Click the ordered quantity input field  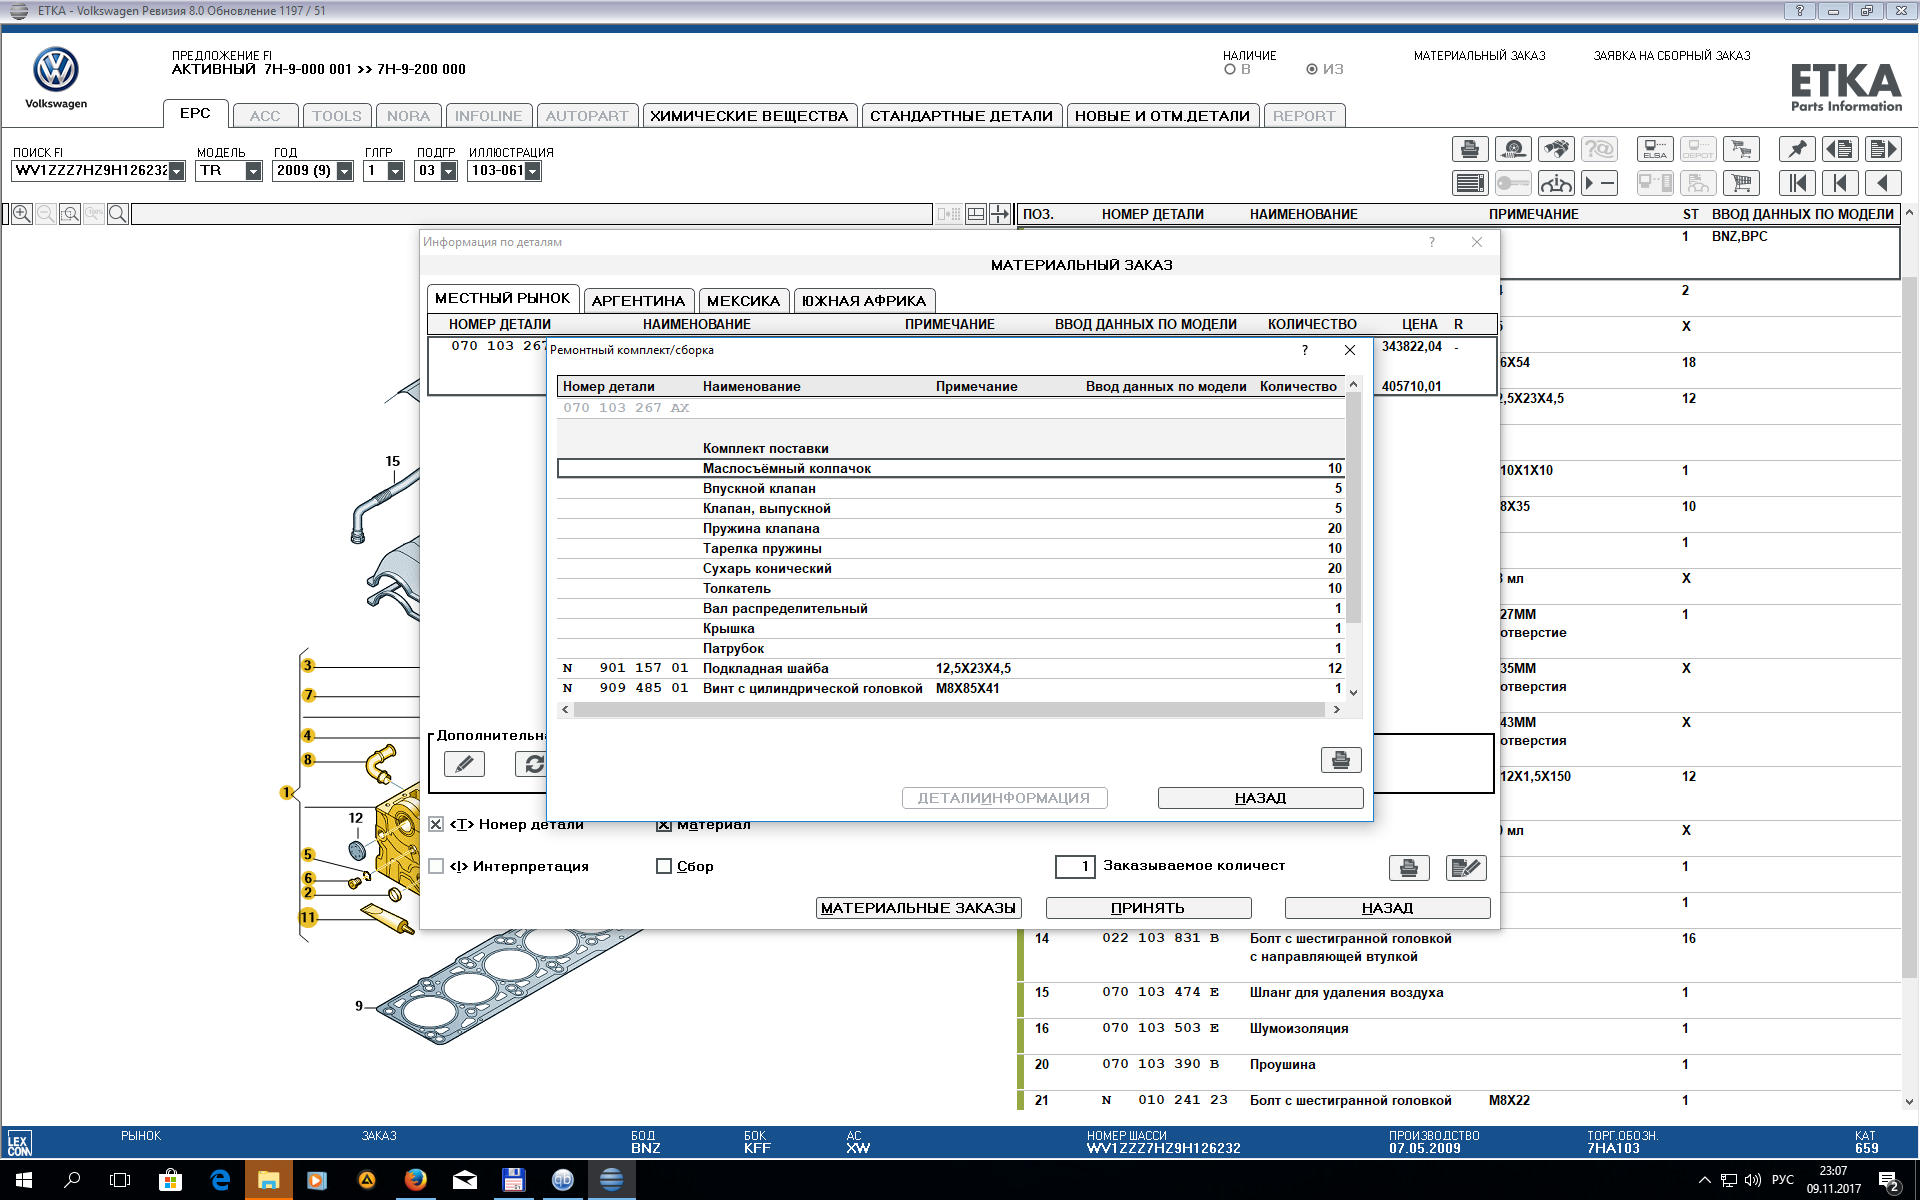[1075, 867]
